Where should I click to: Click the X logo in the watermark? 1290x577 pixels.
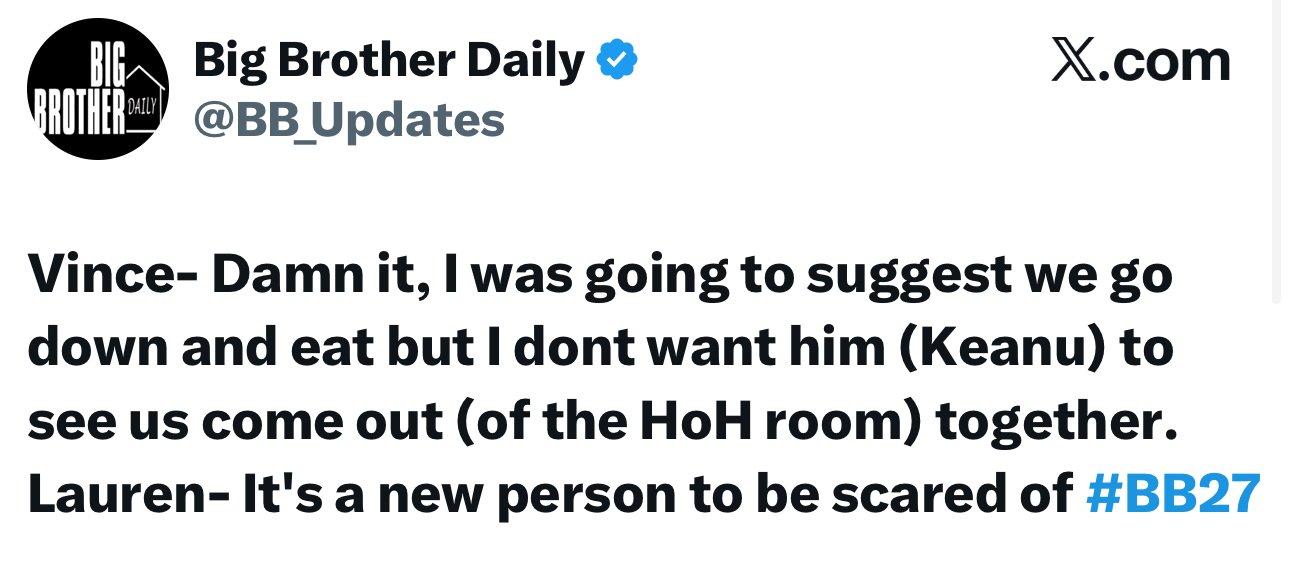pos(1075,62)
